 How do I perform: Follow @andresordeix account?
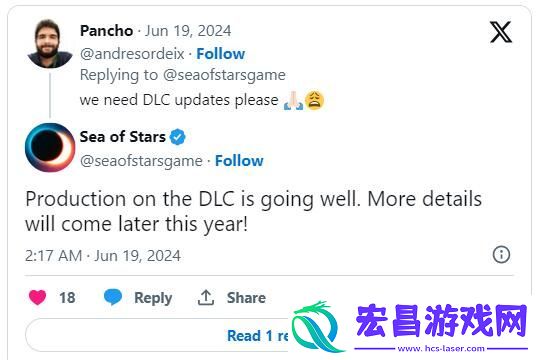coord(221,54)
